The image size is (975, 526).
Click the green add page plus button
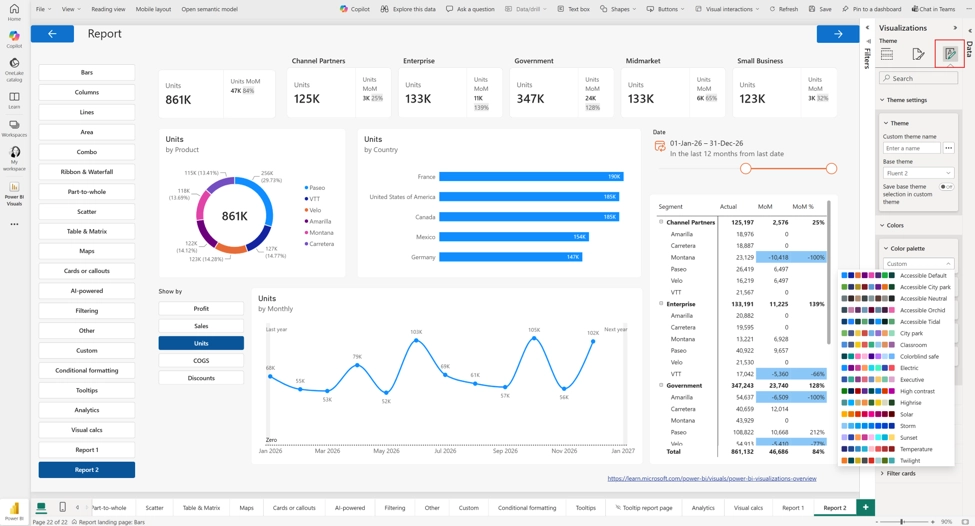tap(865, 507)
